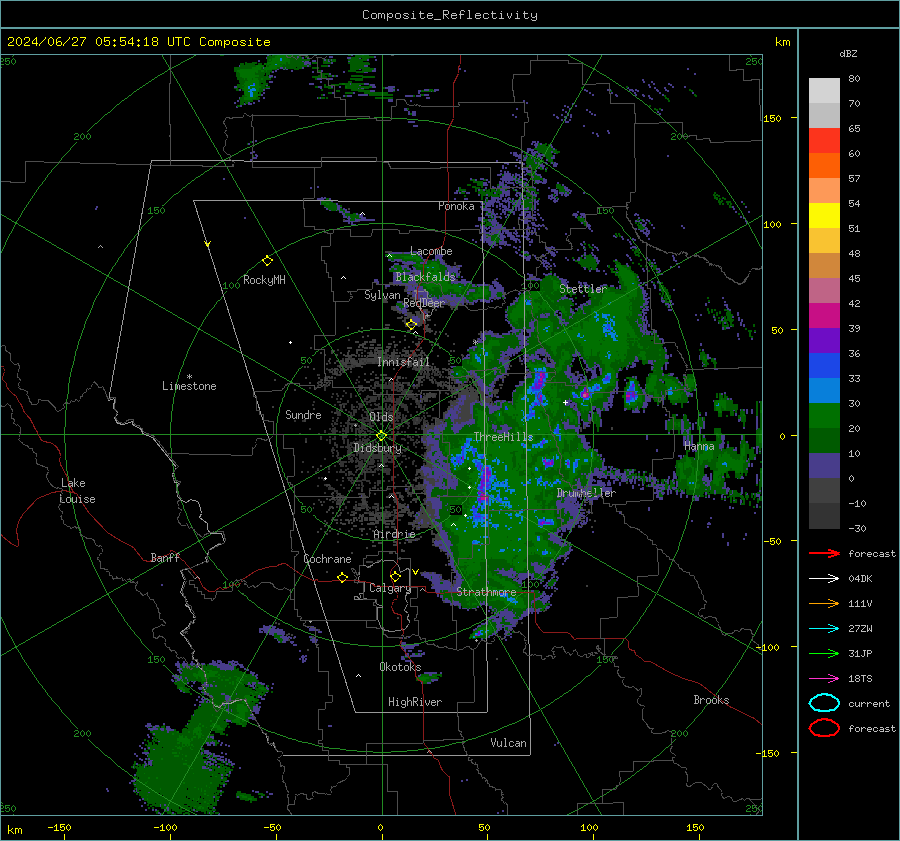The width and height of the screenshot is (900, 841).
Task: Click the Innisfail city label
Action: point(404,362)
